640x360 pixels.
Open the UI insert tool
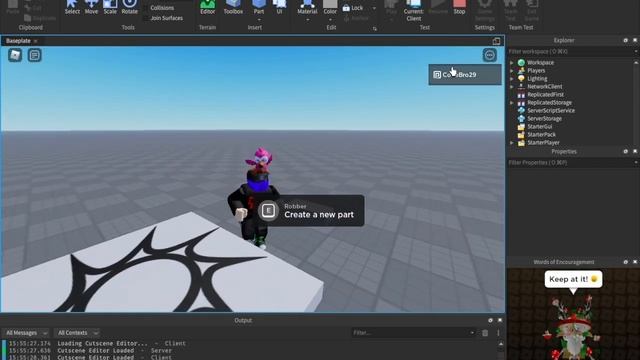pos(279,7)
